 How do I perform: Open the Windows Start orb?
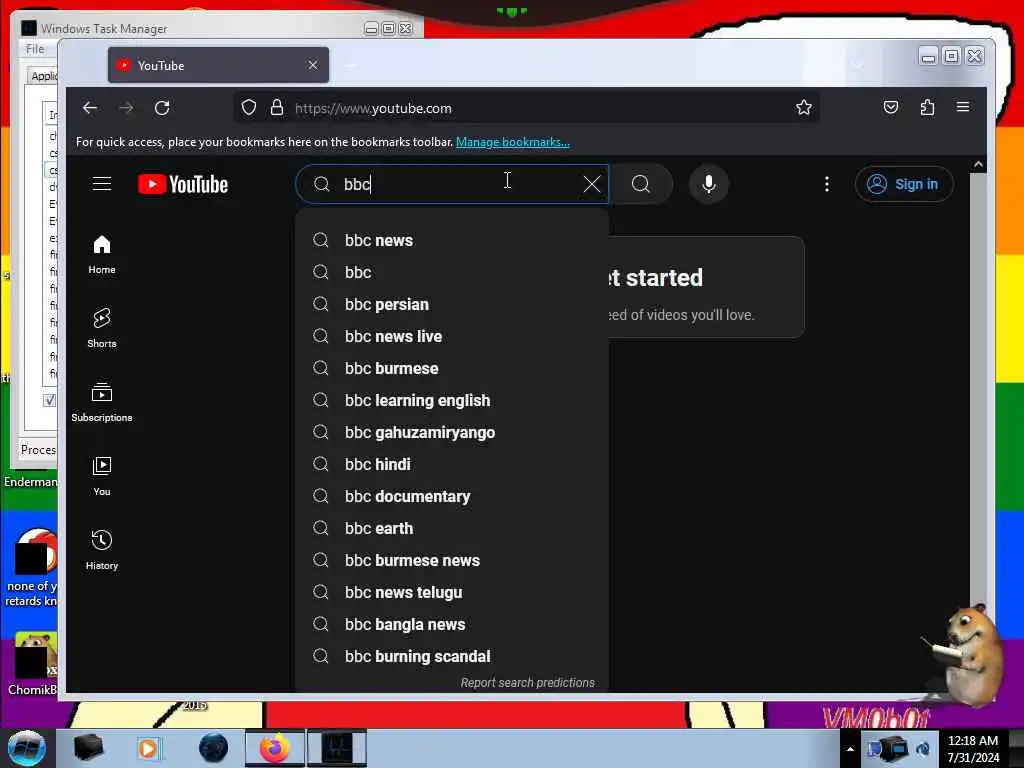(x=26, y=748)
